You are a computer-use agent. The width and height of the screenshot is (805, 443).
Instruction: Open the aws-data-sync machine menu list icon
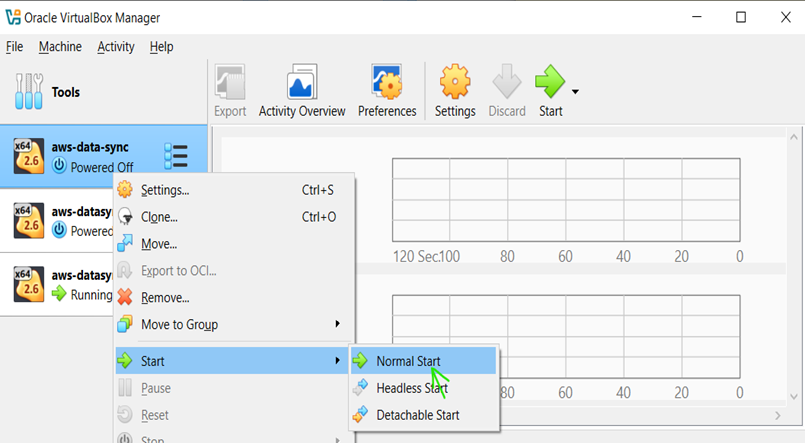tap(176, 156)
